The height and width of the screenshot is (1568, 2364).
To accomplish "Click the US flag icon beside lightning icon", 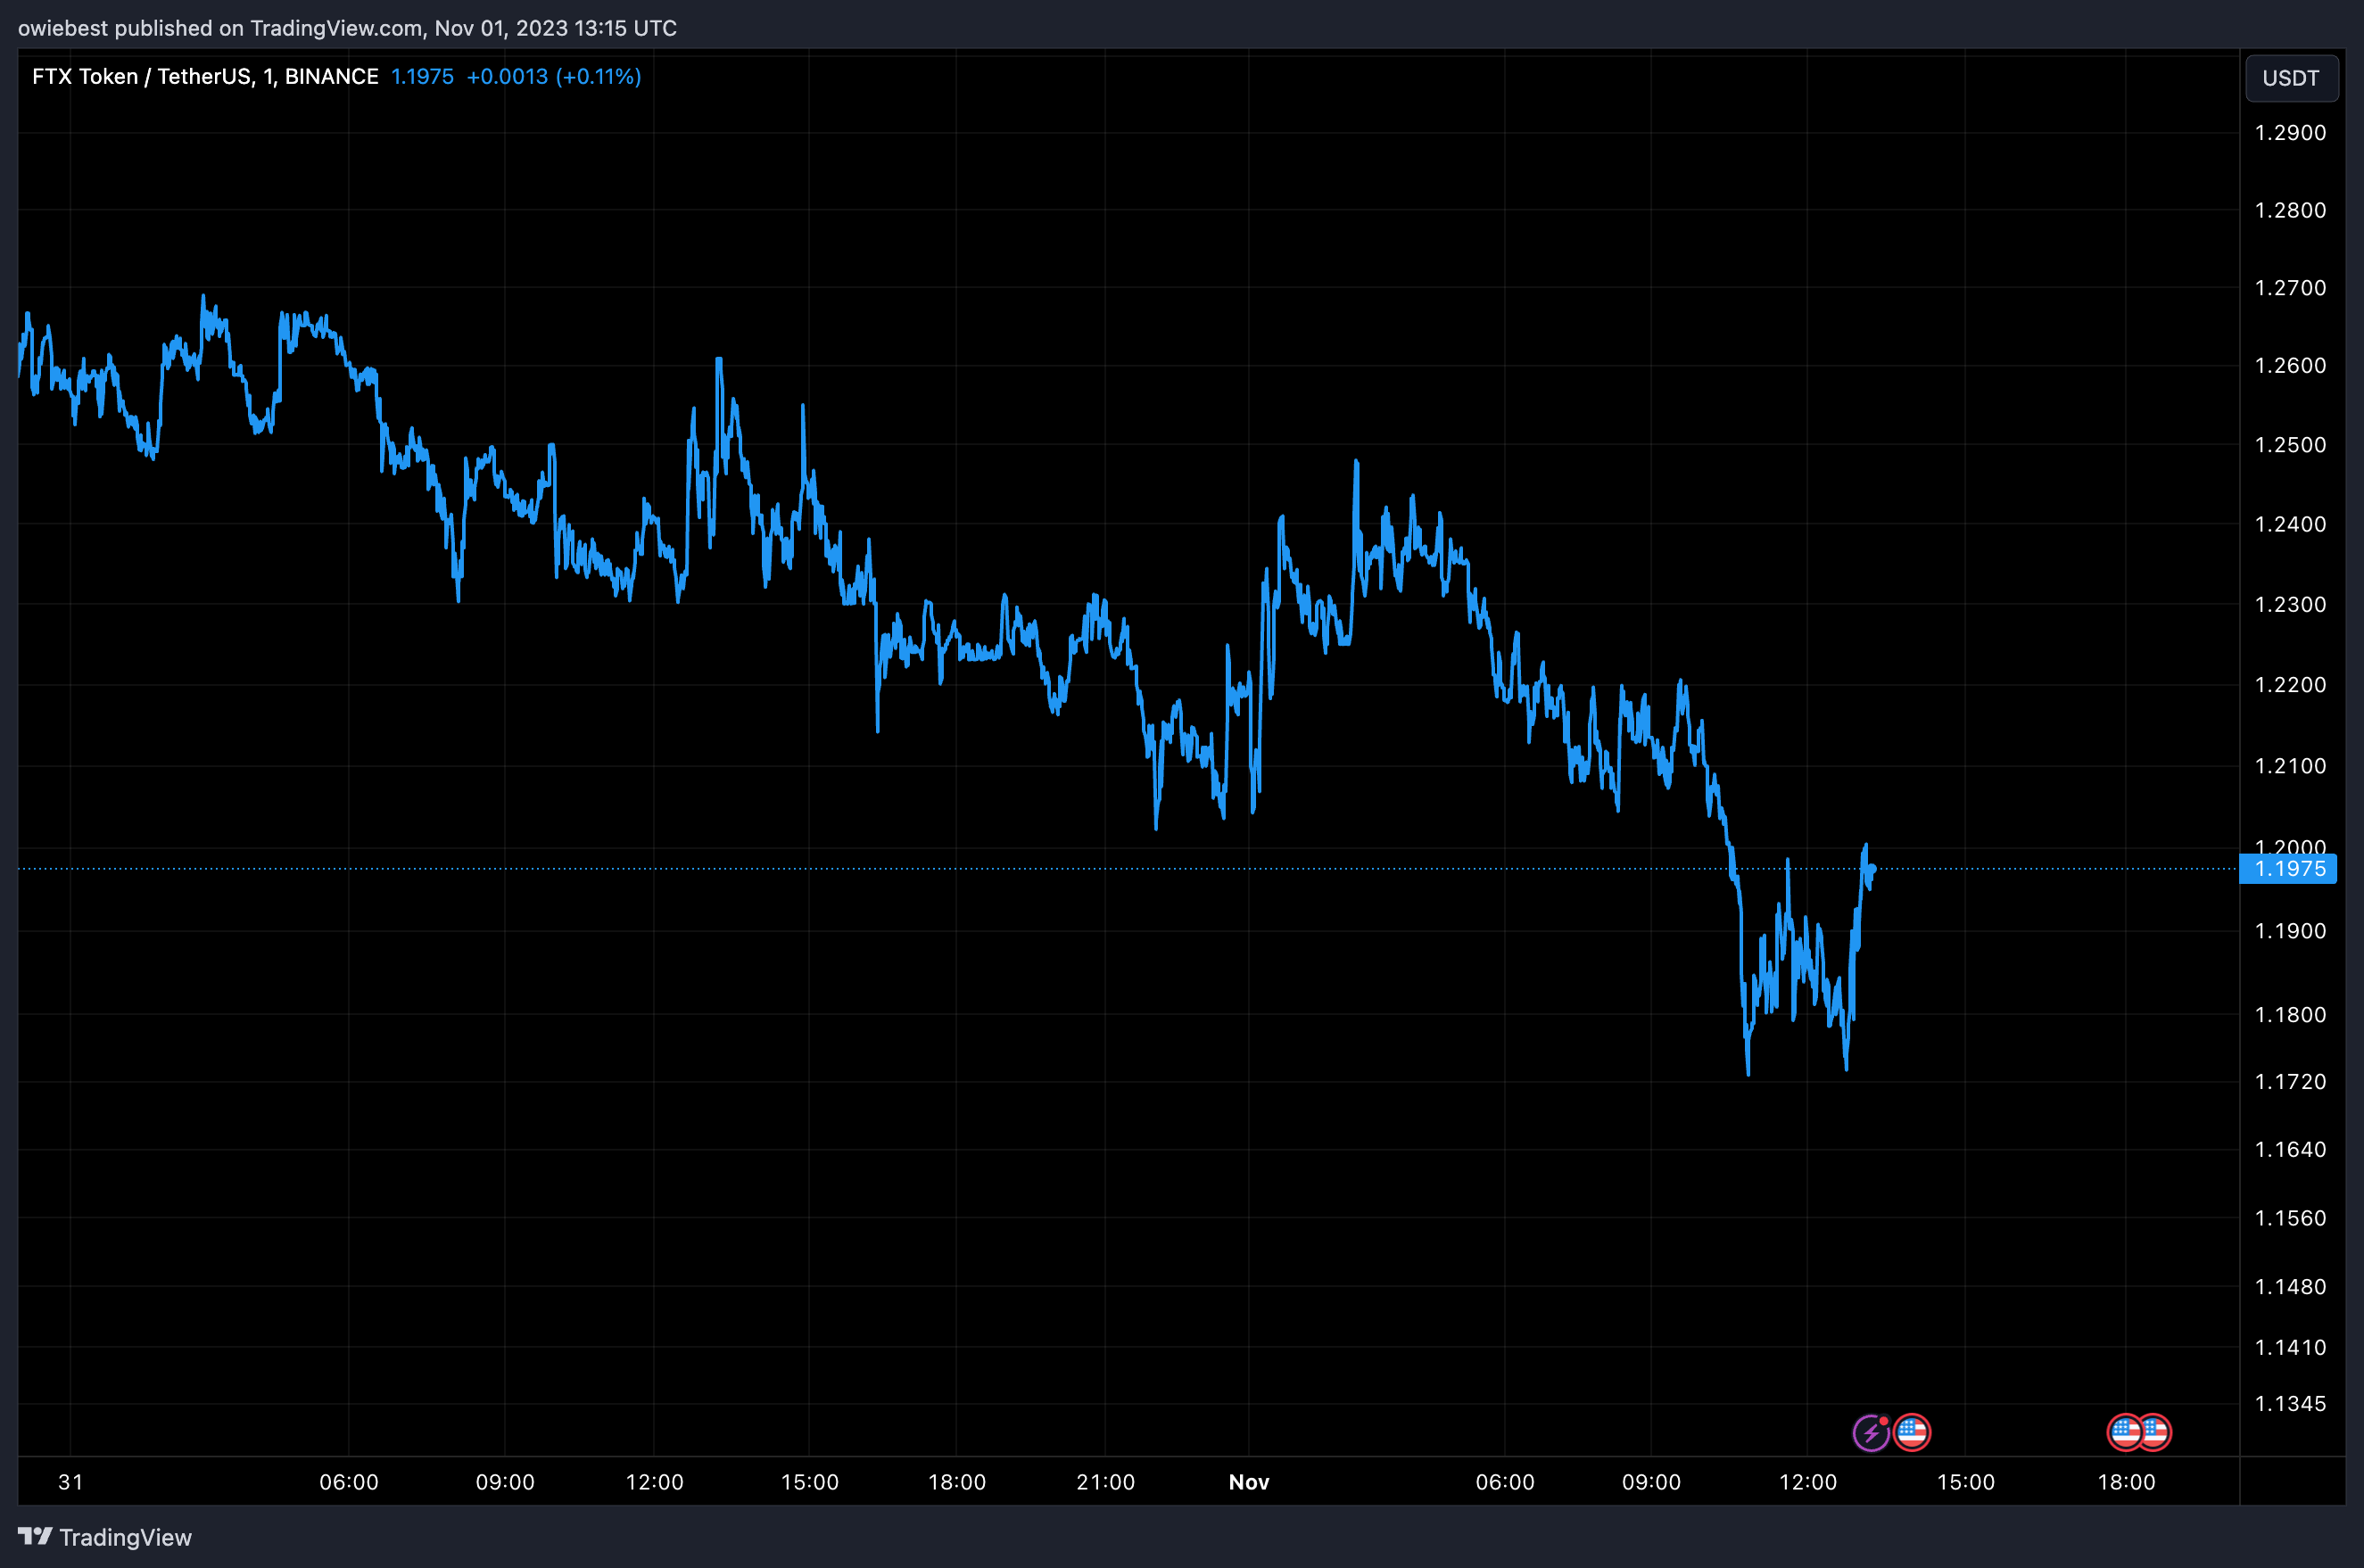I will click(1912, 1432).
